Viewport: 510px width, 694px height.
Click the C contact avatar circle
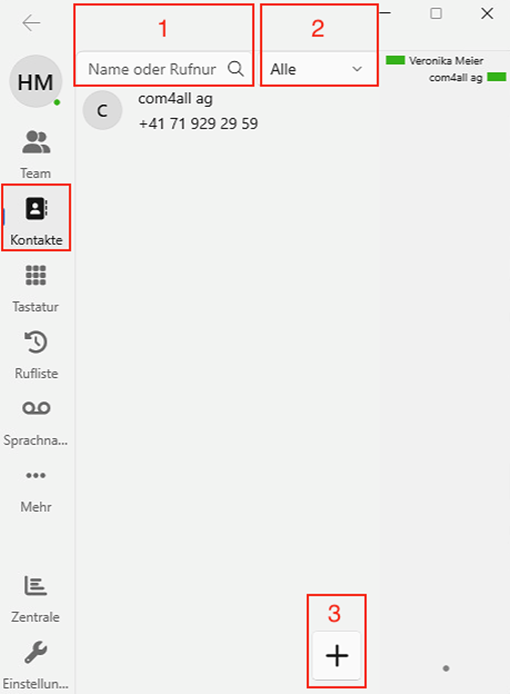102,111
